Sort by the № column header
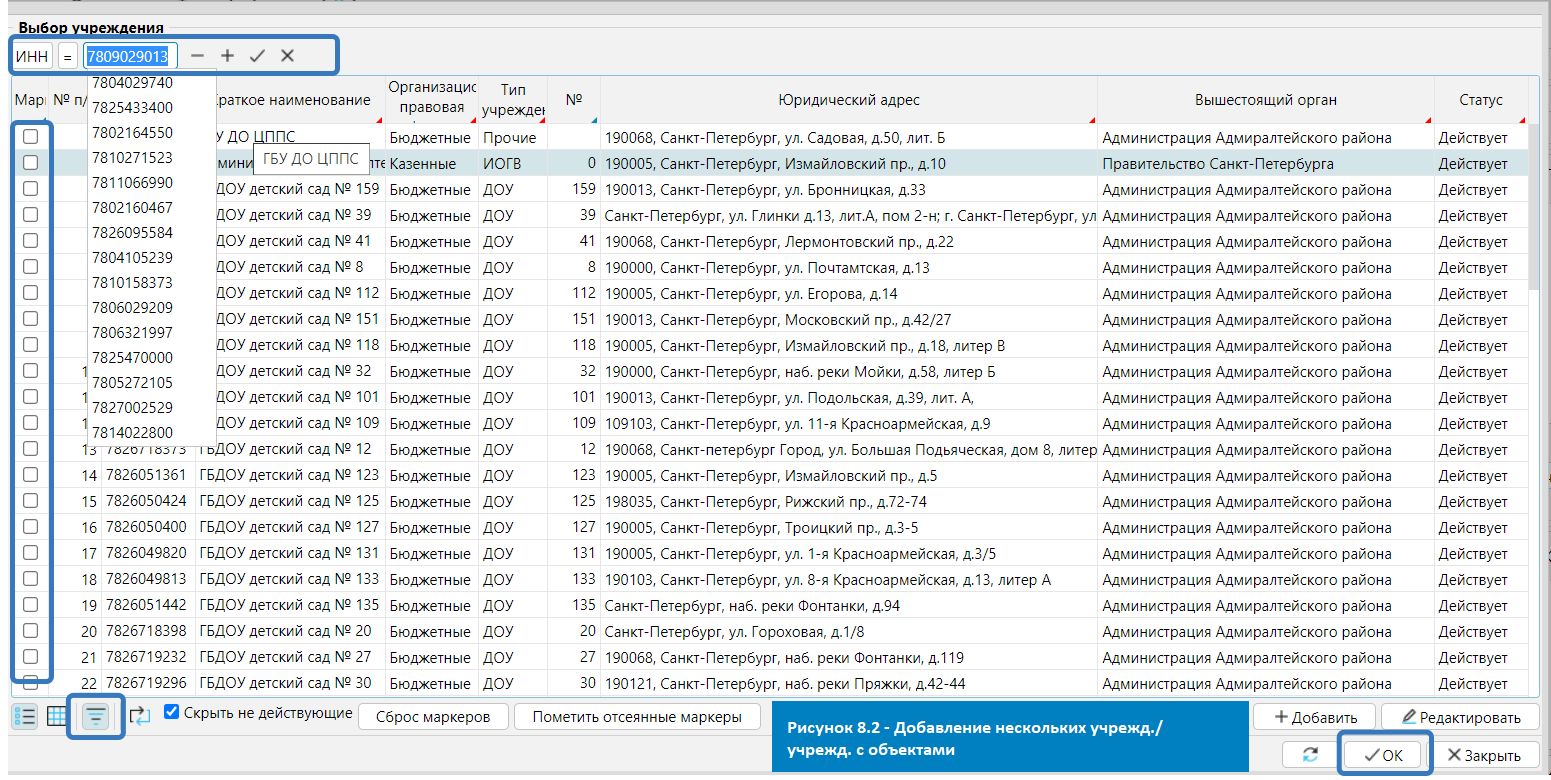The image size is (1551, 780). point(573,100)
